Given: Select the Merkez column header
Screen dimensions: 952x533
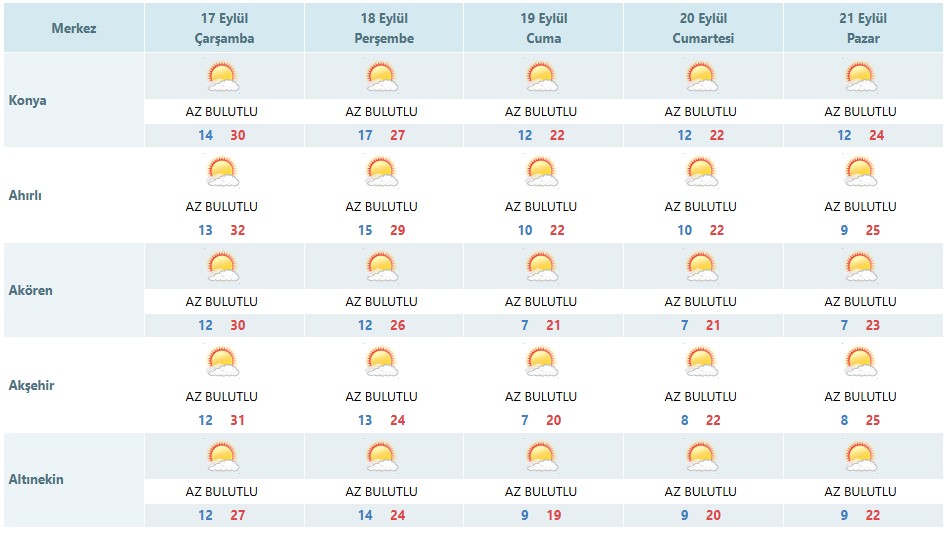Looking at the screenshot, I should [74, 28].
